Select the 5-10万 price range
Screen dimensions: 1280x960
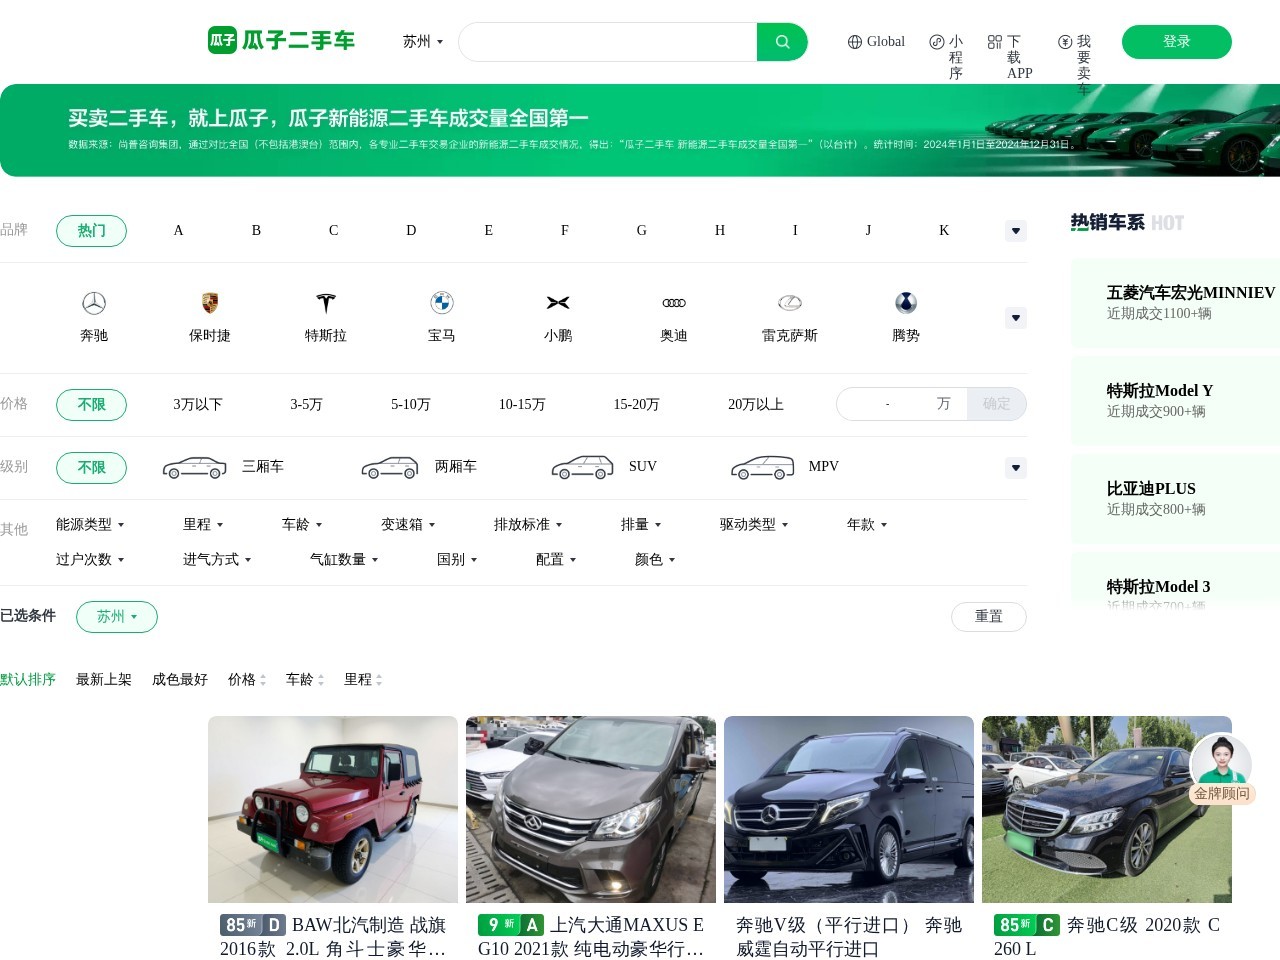pos(411,405)
